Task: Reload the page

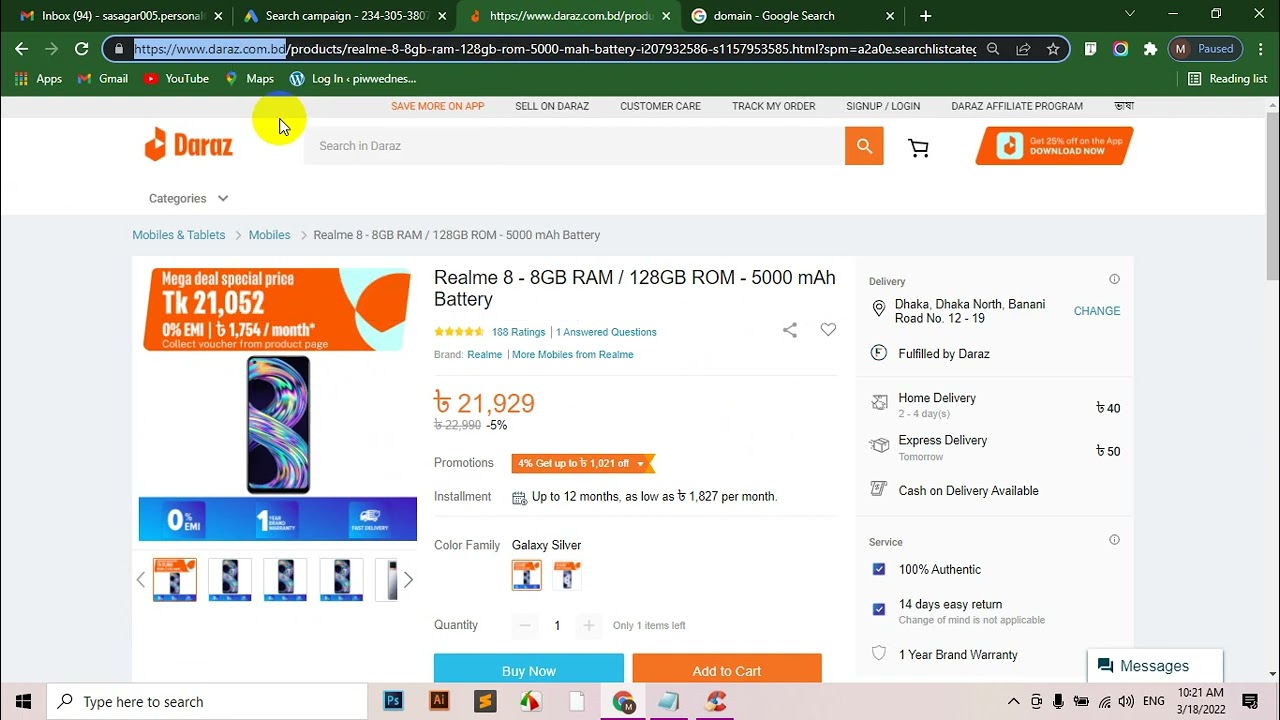Action: click(x=81, y=49)
